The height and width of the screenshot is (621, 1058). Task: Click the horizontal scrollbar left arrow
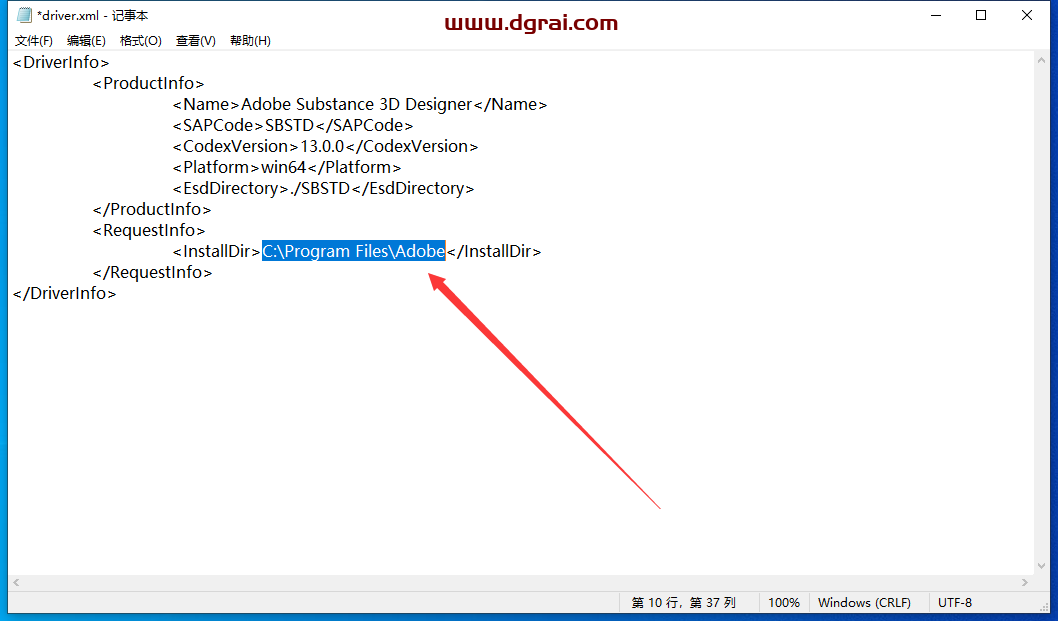(16, 582)
